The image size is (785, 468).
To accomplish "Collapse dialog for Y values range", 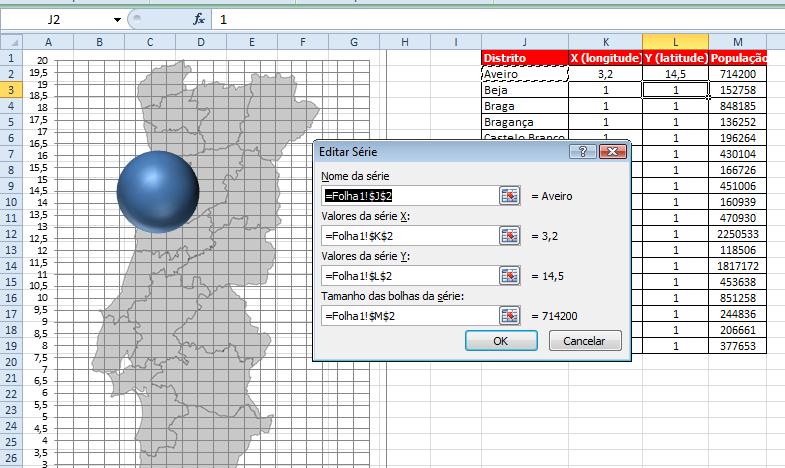I will pos(510,276).
